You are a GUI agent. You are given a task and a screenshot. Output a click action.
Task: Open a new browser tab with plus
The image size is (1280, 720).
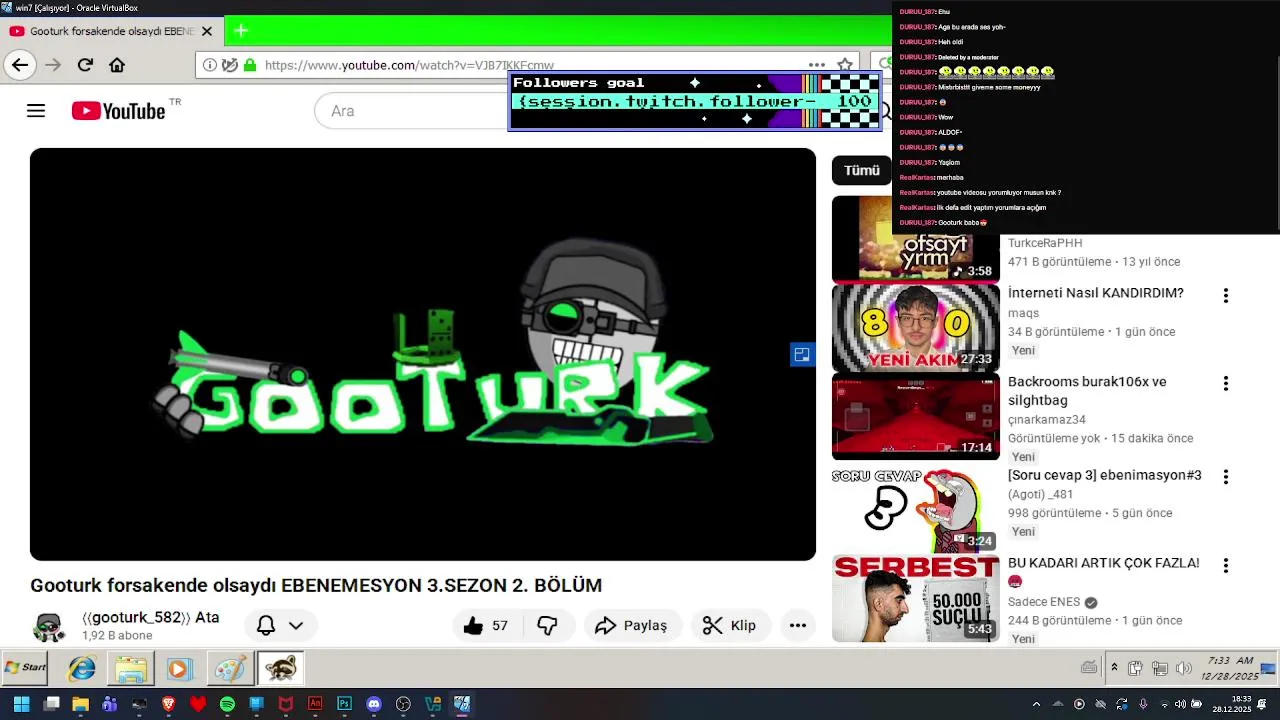(x=241, y=31)
